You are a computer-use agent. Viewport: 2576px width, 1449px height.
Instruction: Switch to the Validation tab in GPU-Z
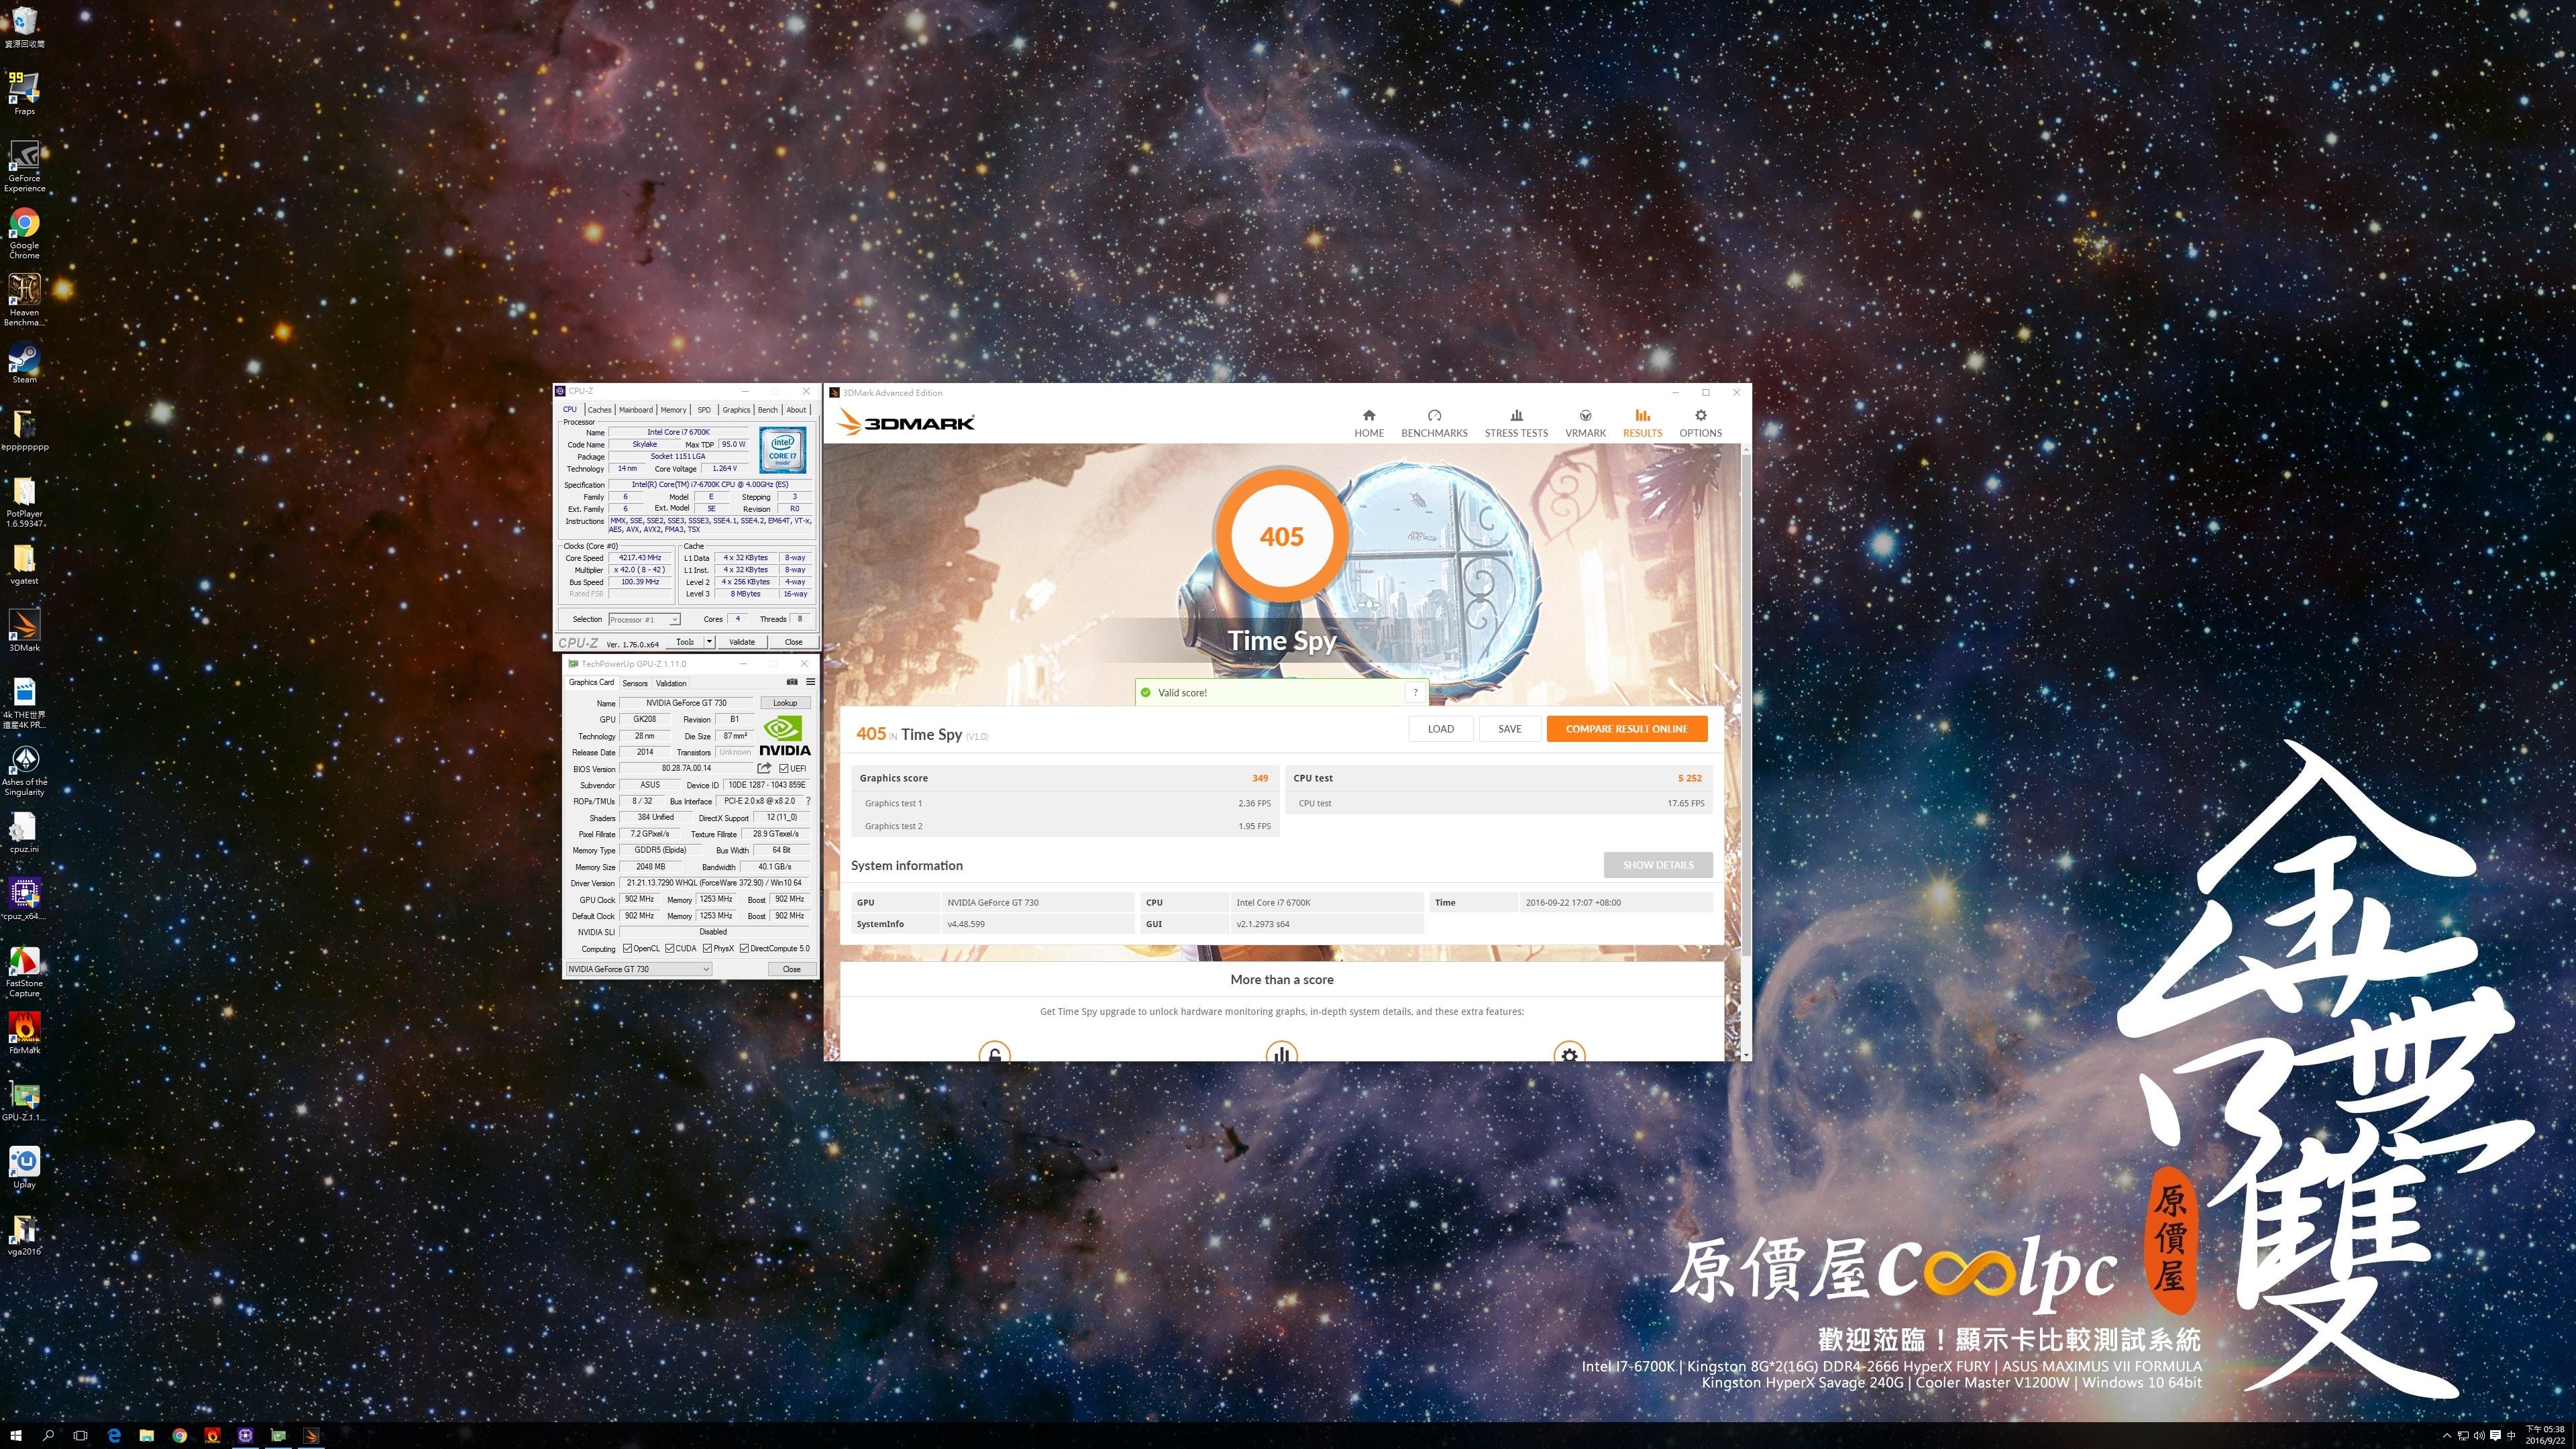(671, 683)
